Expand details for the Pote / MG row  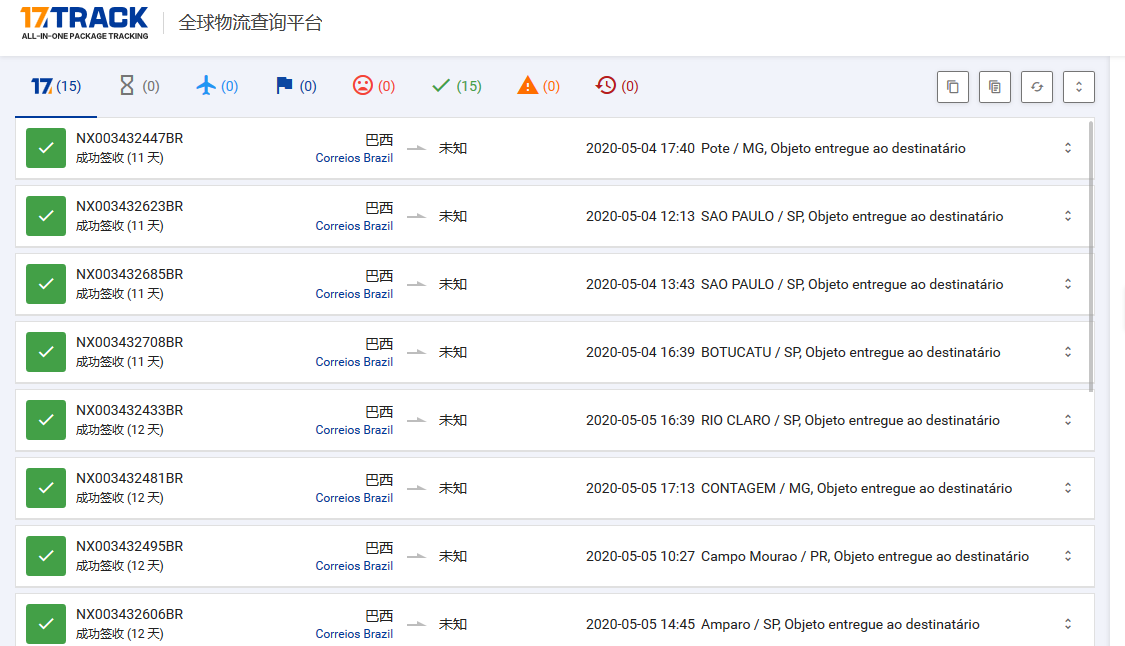[x=1068, y=148]
